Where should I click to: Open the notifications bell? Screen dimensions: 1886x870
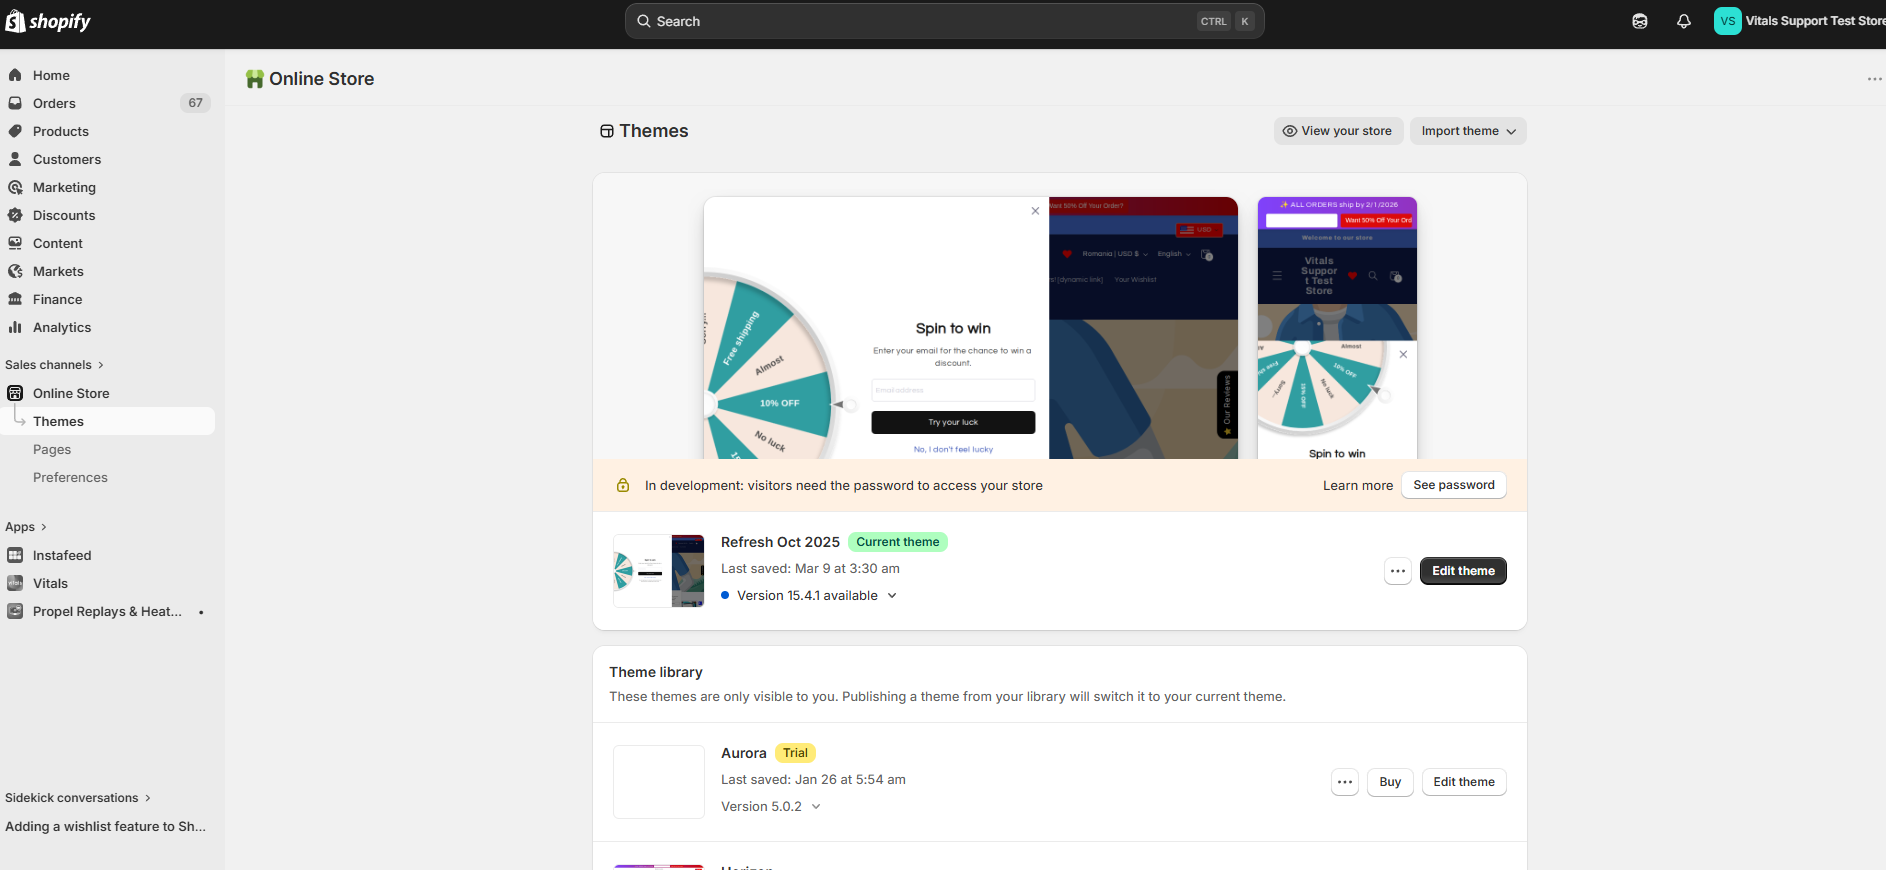coord(1684,21)
